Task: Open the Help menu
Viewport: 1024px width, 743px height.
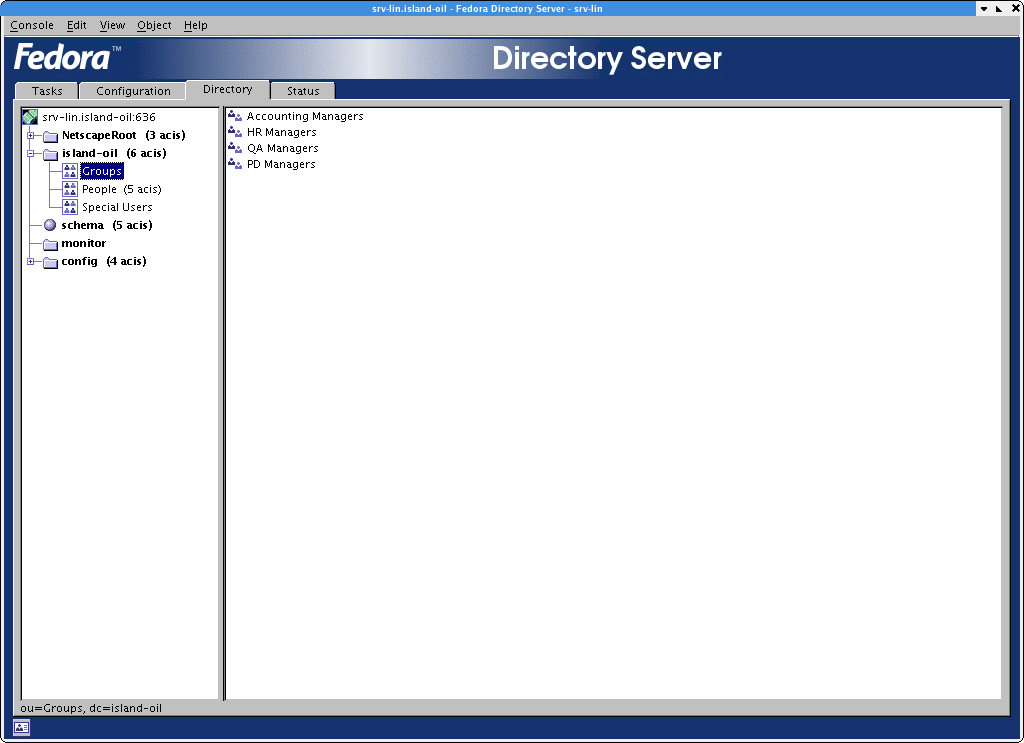Action: (x=195, y=25)
